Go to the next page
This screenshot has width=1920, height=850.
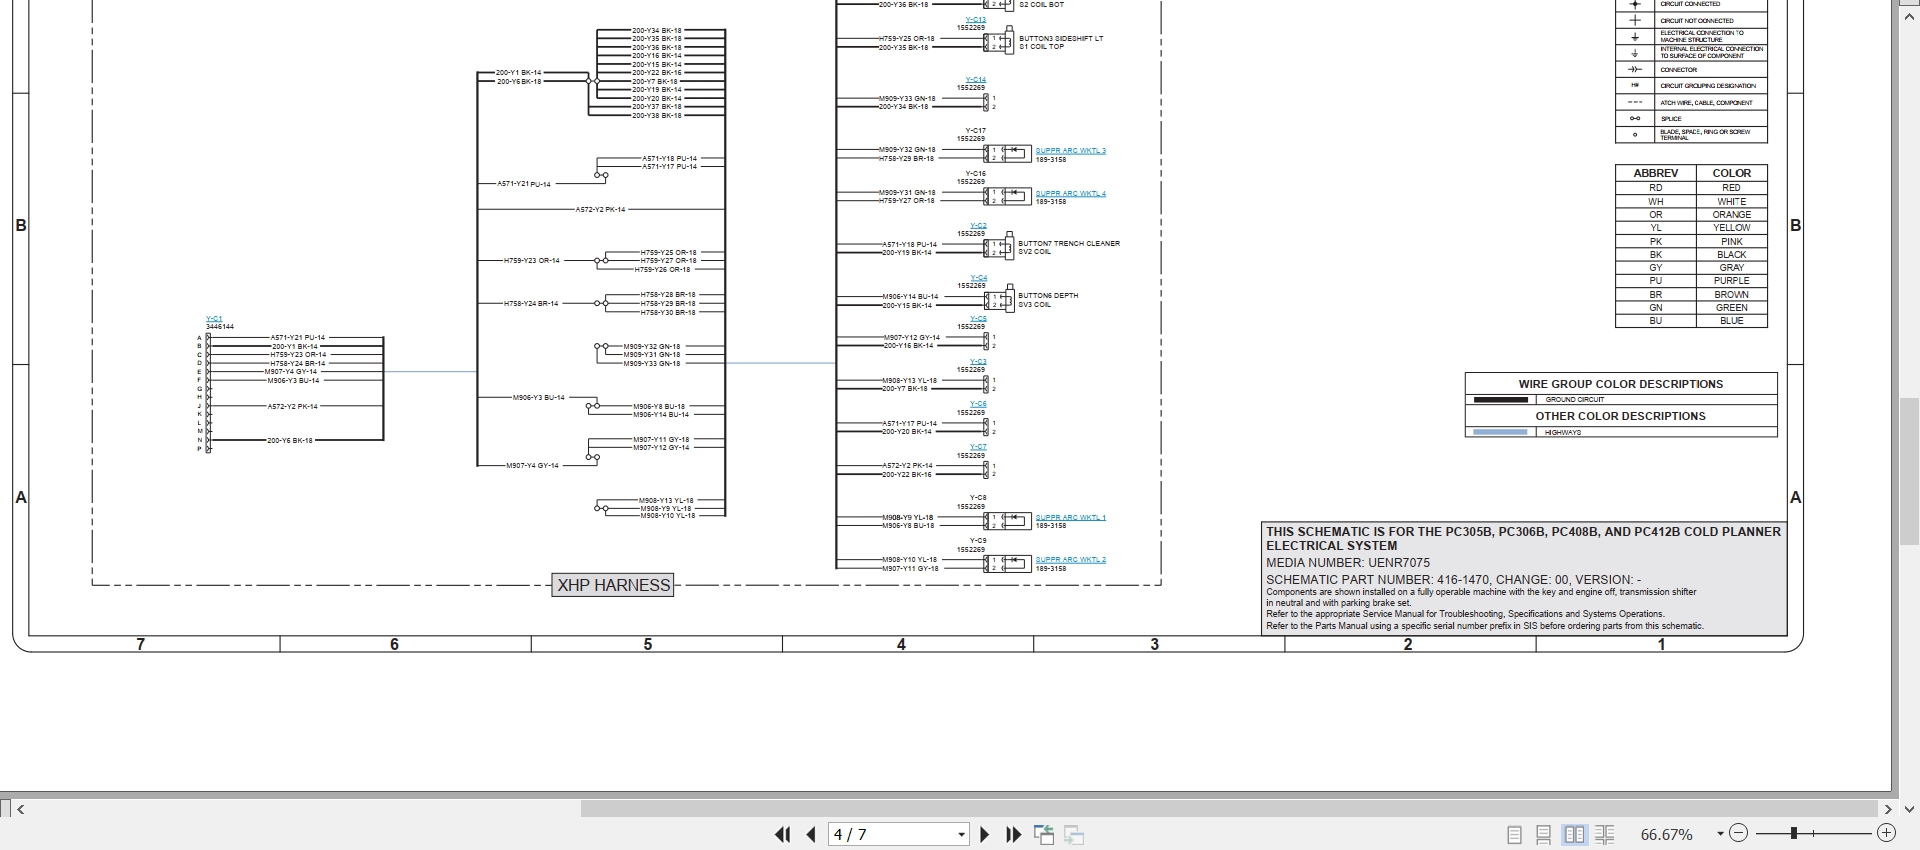984,834
